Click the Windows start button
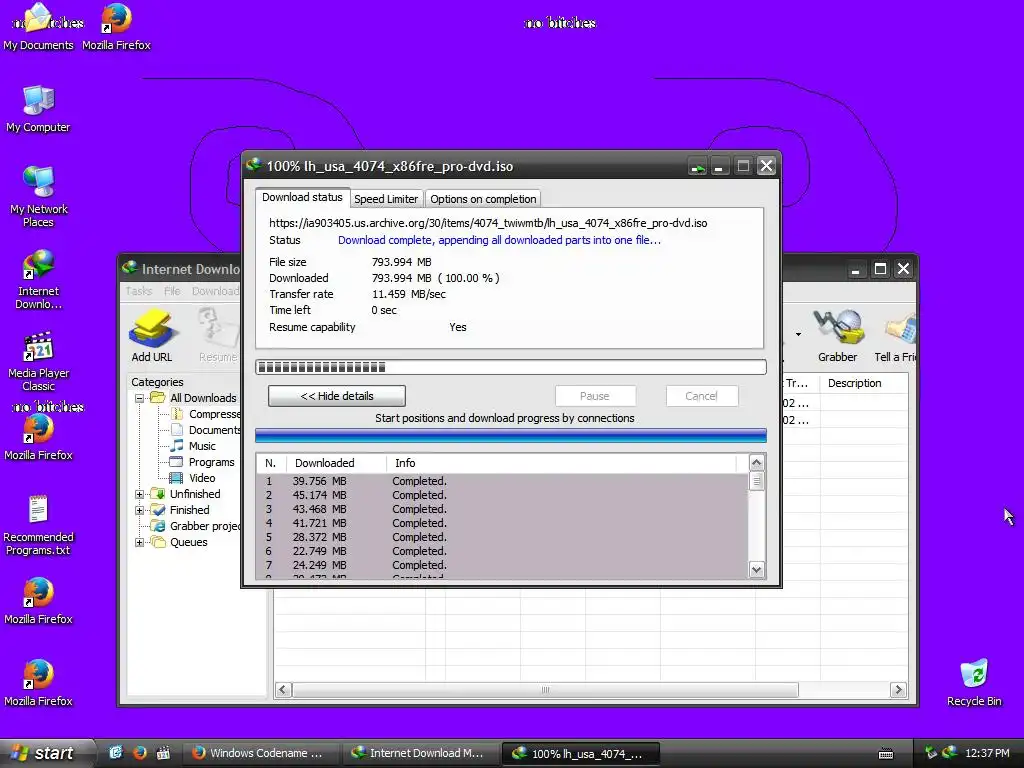1024x768 pixels. [x=46, y=753]
